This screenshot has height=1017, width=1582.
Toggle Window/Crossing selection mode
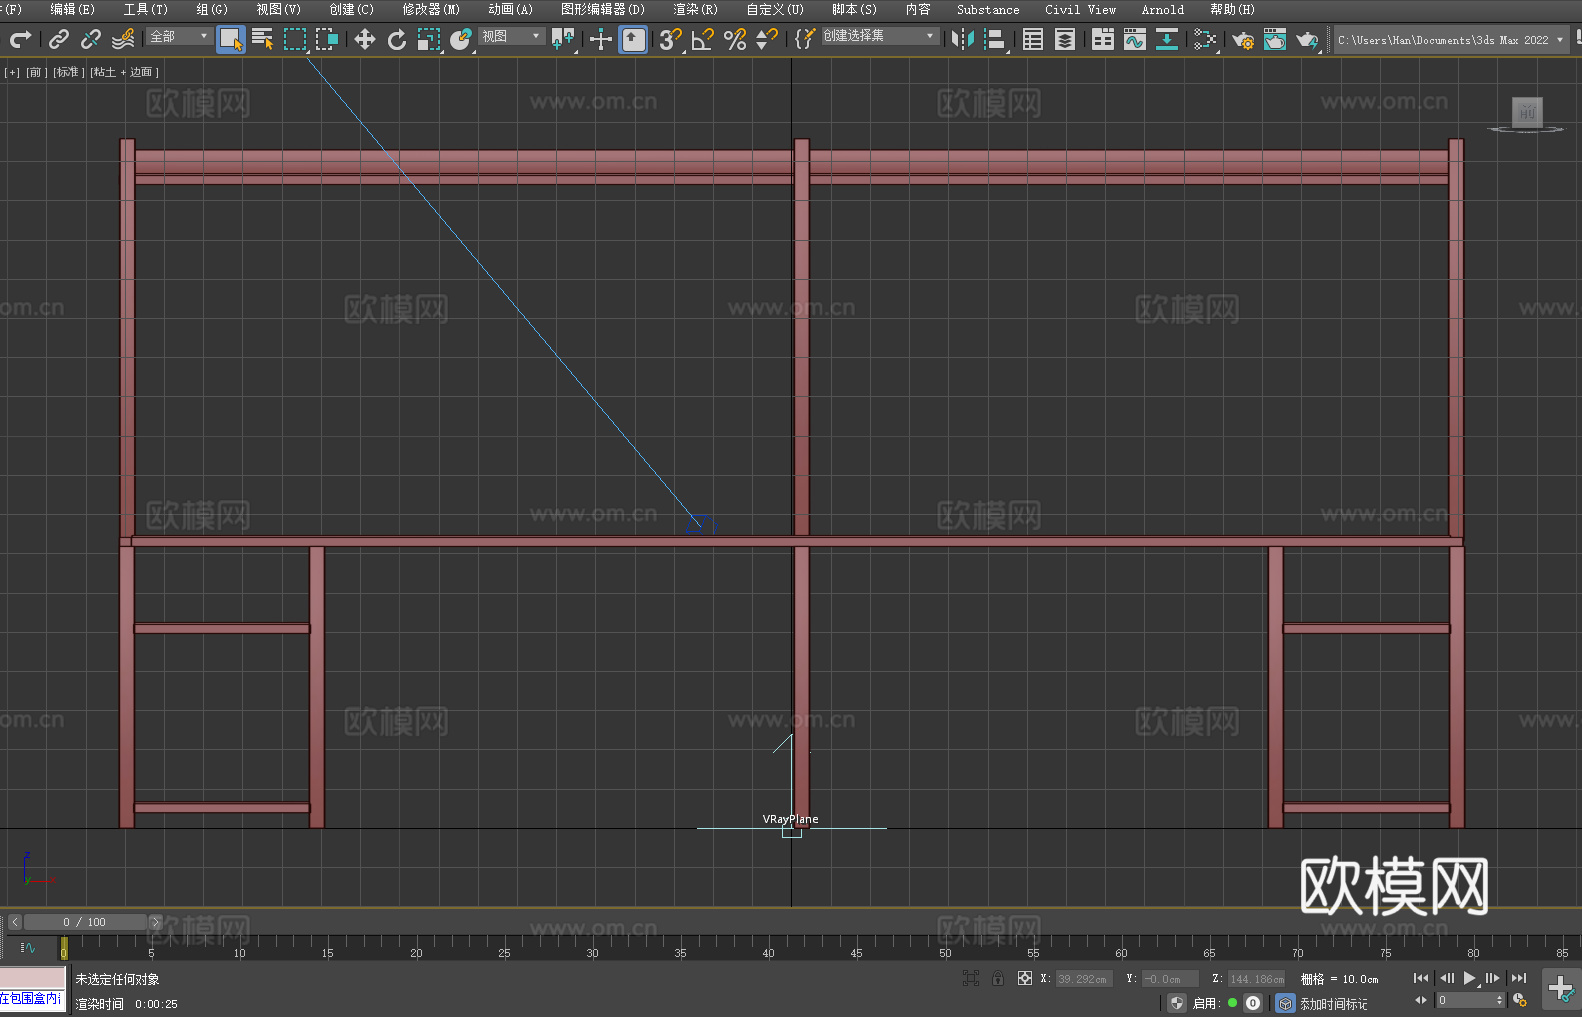327,39
